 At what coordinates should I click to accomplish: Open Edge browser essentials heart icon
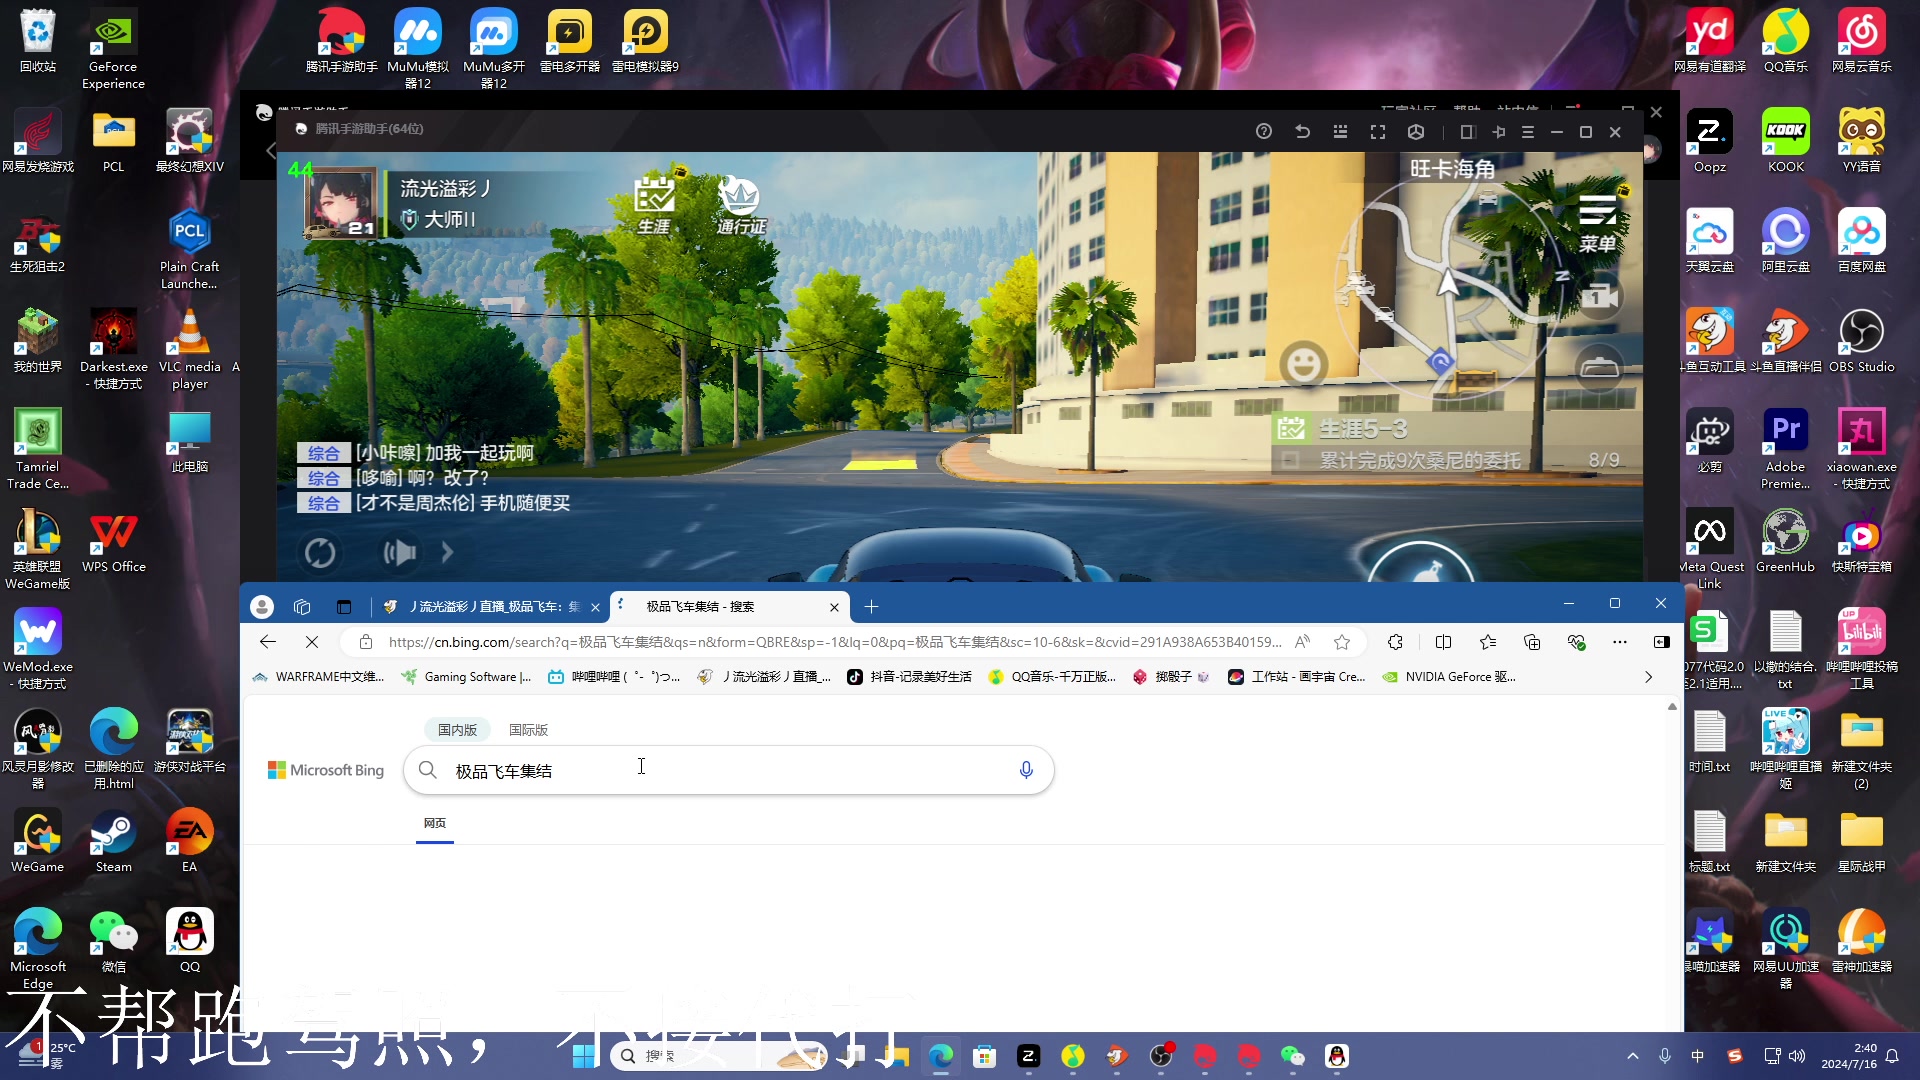pyautogui.click(x=1577, y=642)
